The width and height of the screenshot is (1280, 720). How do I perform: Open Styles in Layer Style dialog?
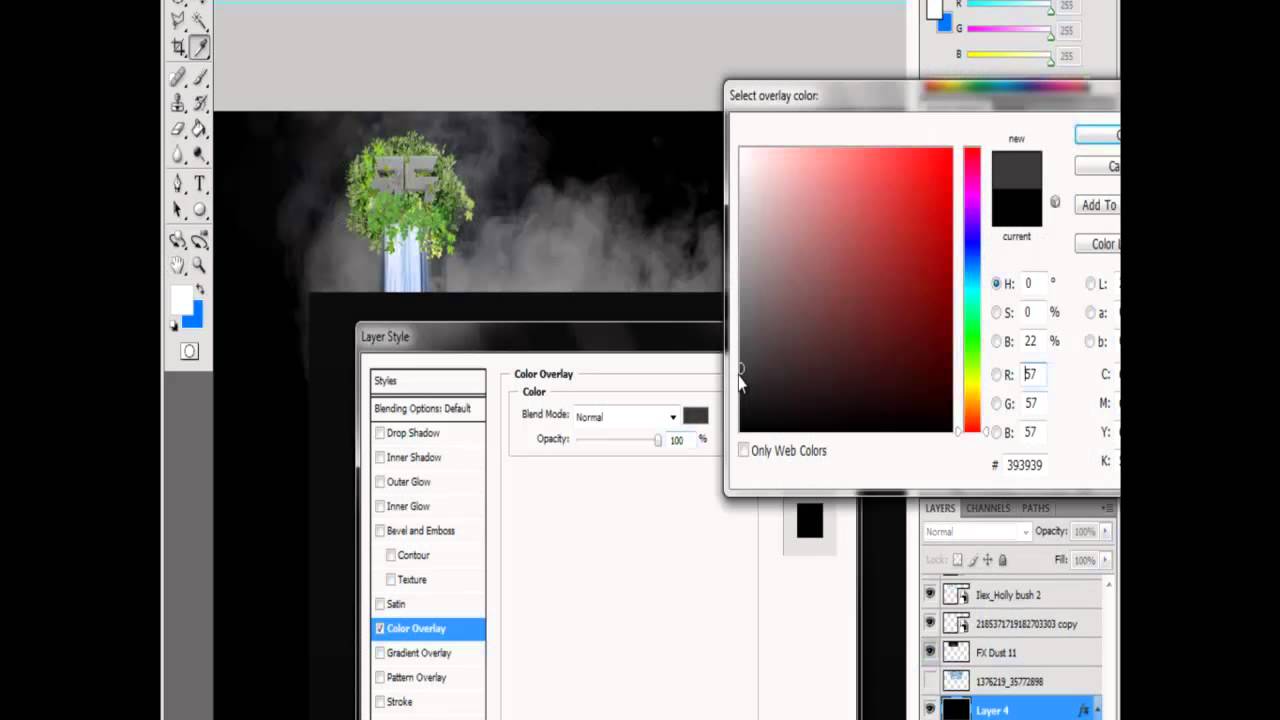click(428, 381)
